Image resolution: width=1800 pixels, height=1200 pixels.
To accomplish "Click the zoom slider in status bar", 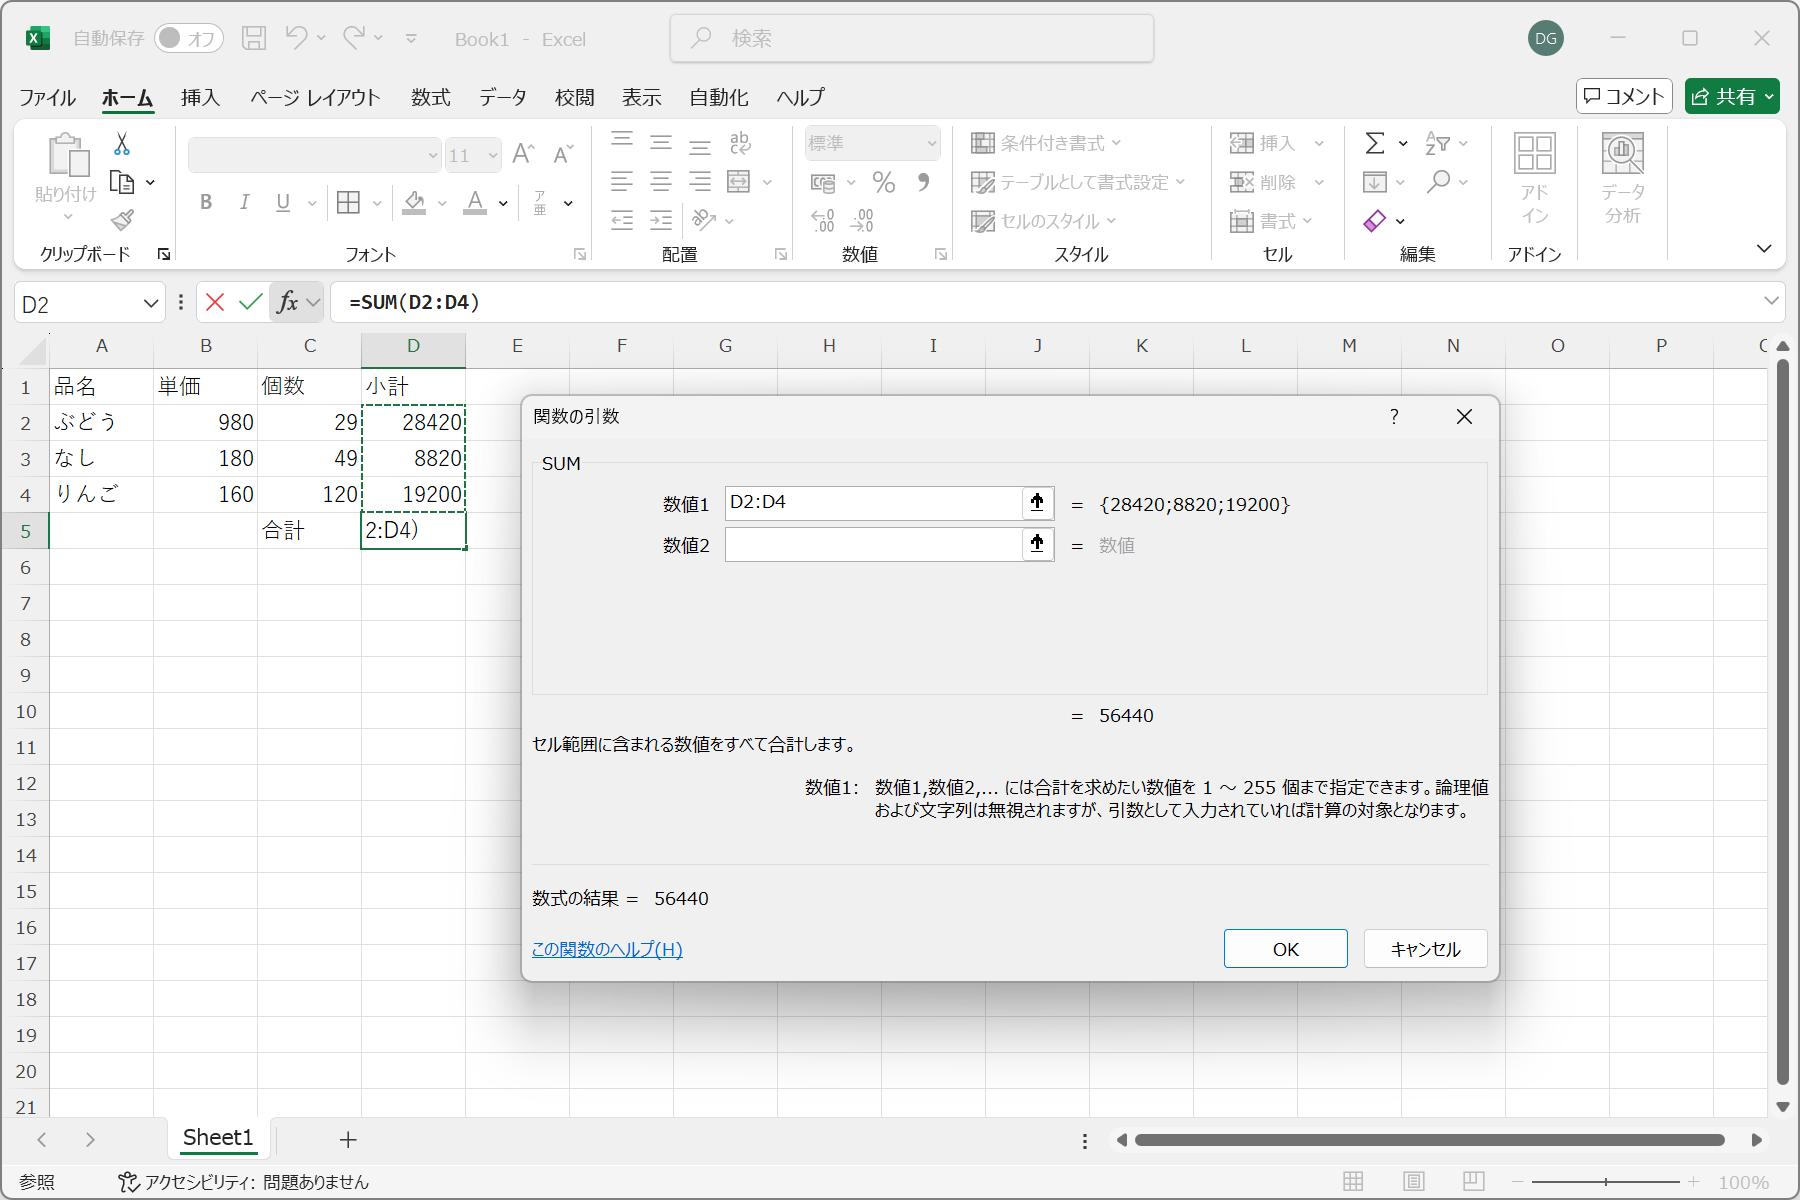I will click(1606, 1182).
